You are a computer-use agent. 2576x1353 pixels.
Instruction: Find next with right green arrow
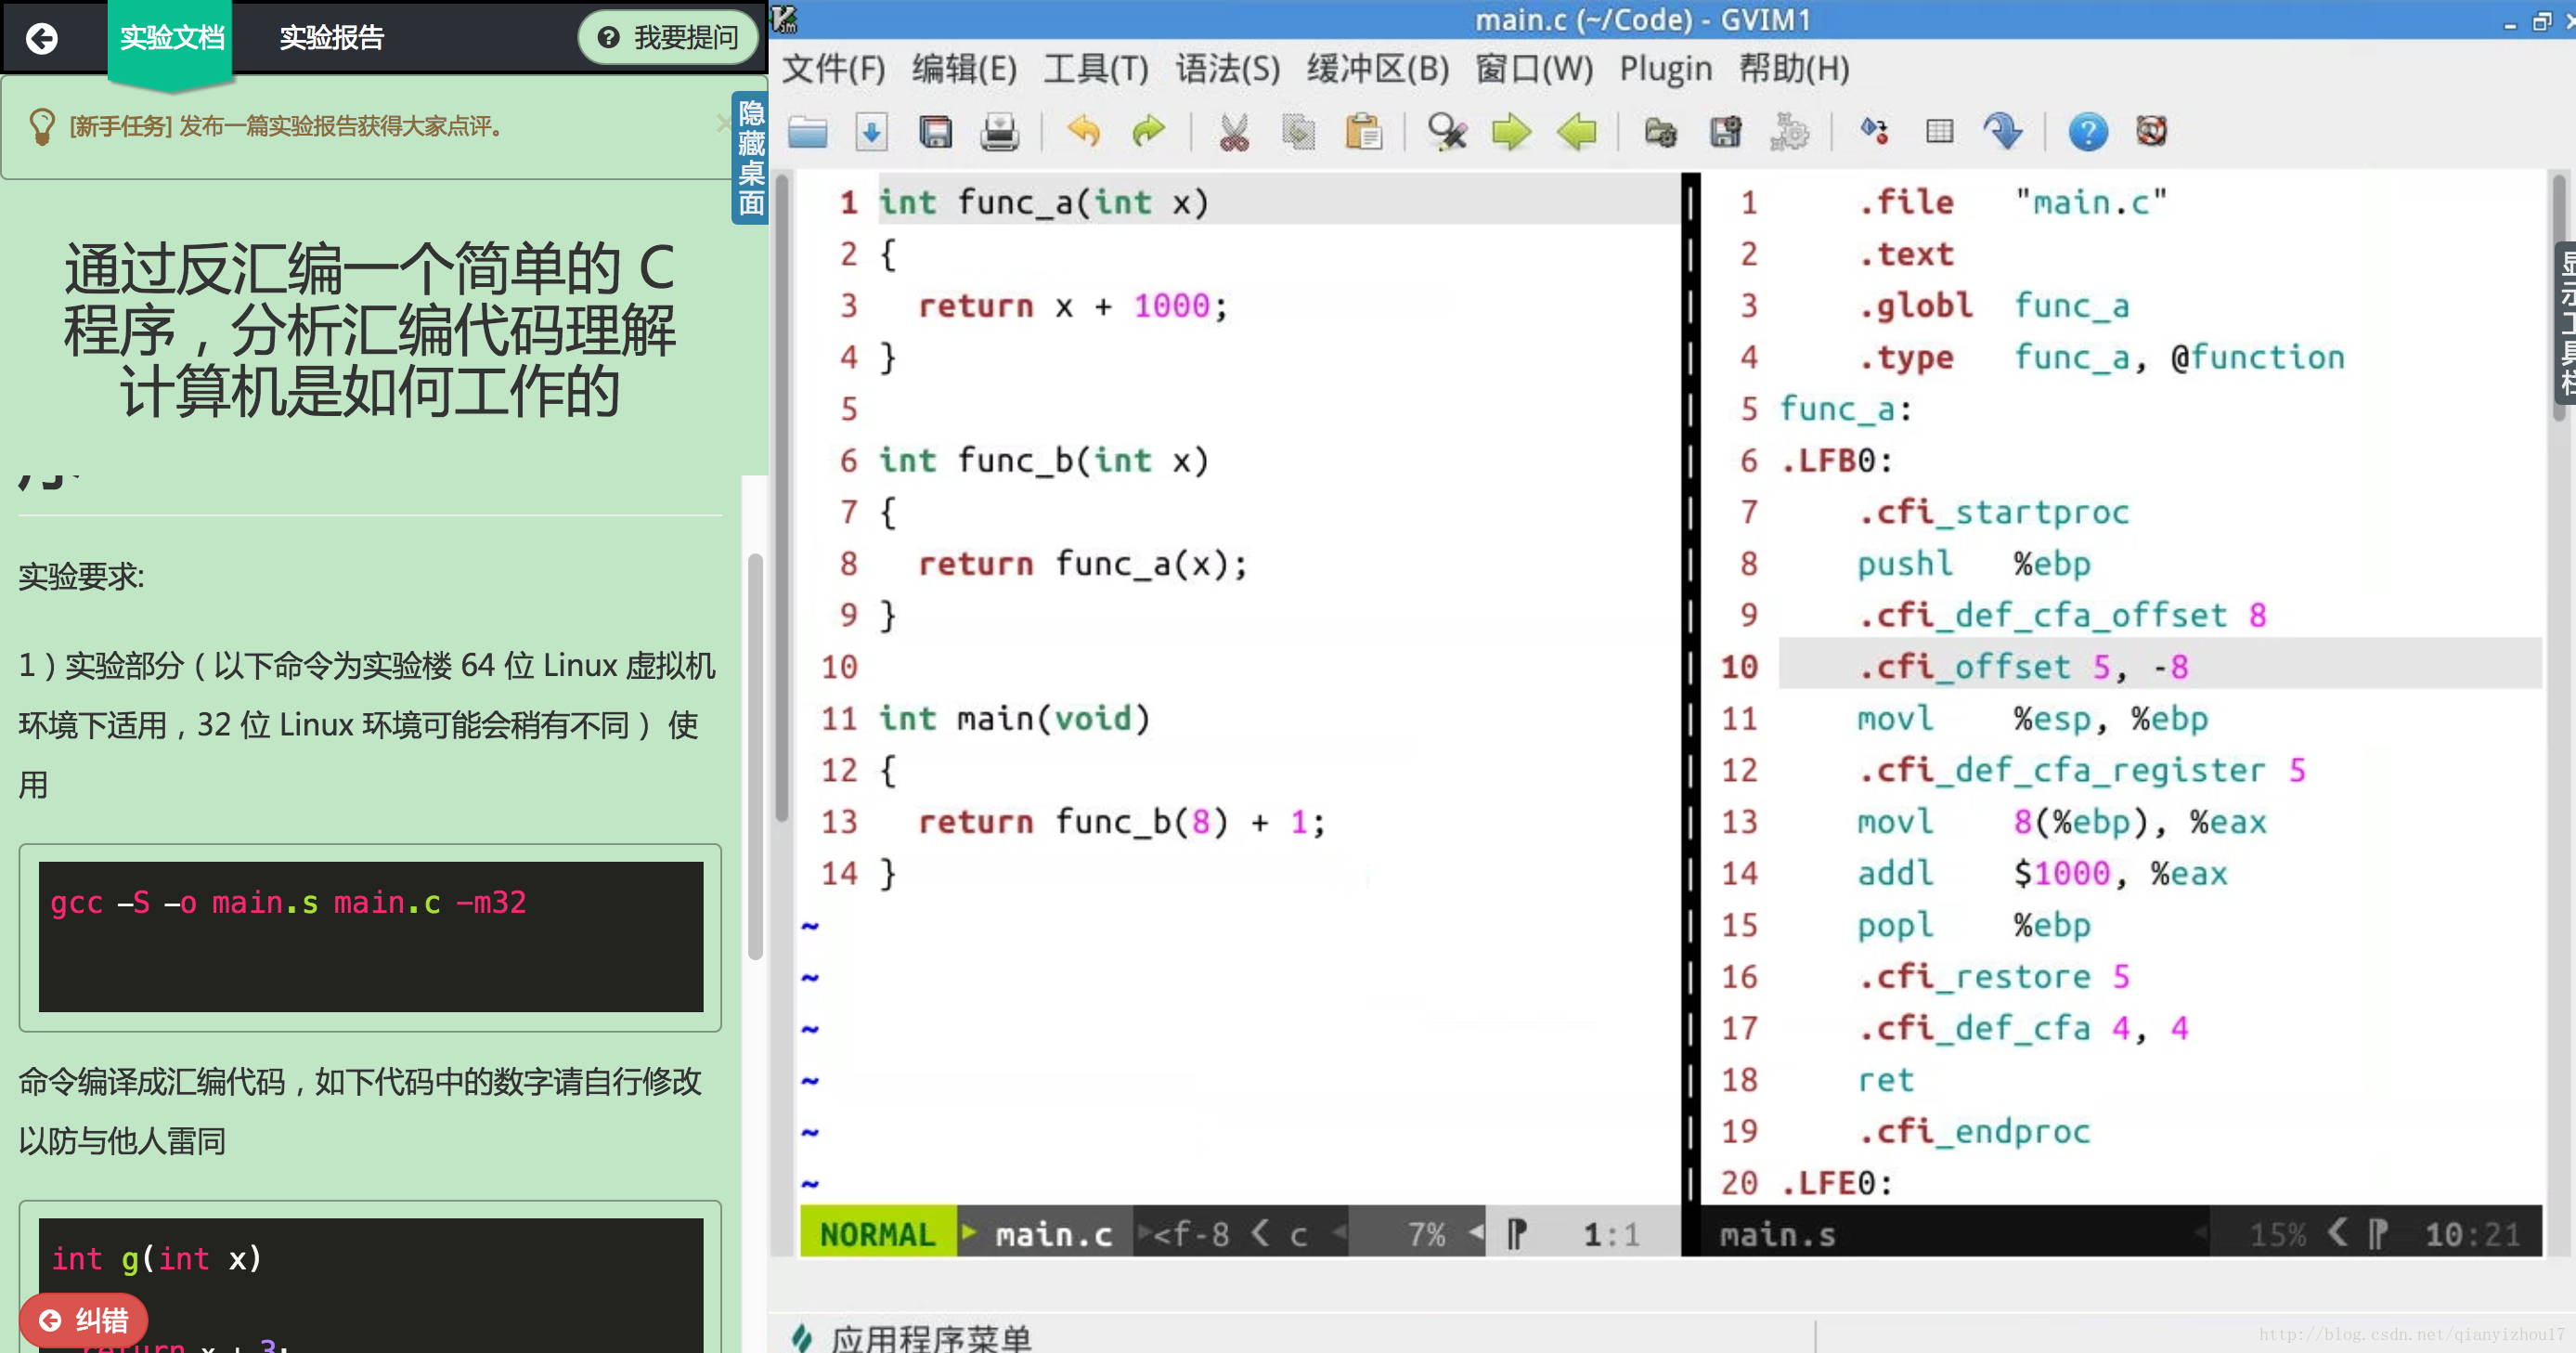(x=1511, y=132)
